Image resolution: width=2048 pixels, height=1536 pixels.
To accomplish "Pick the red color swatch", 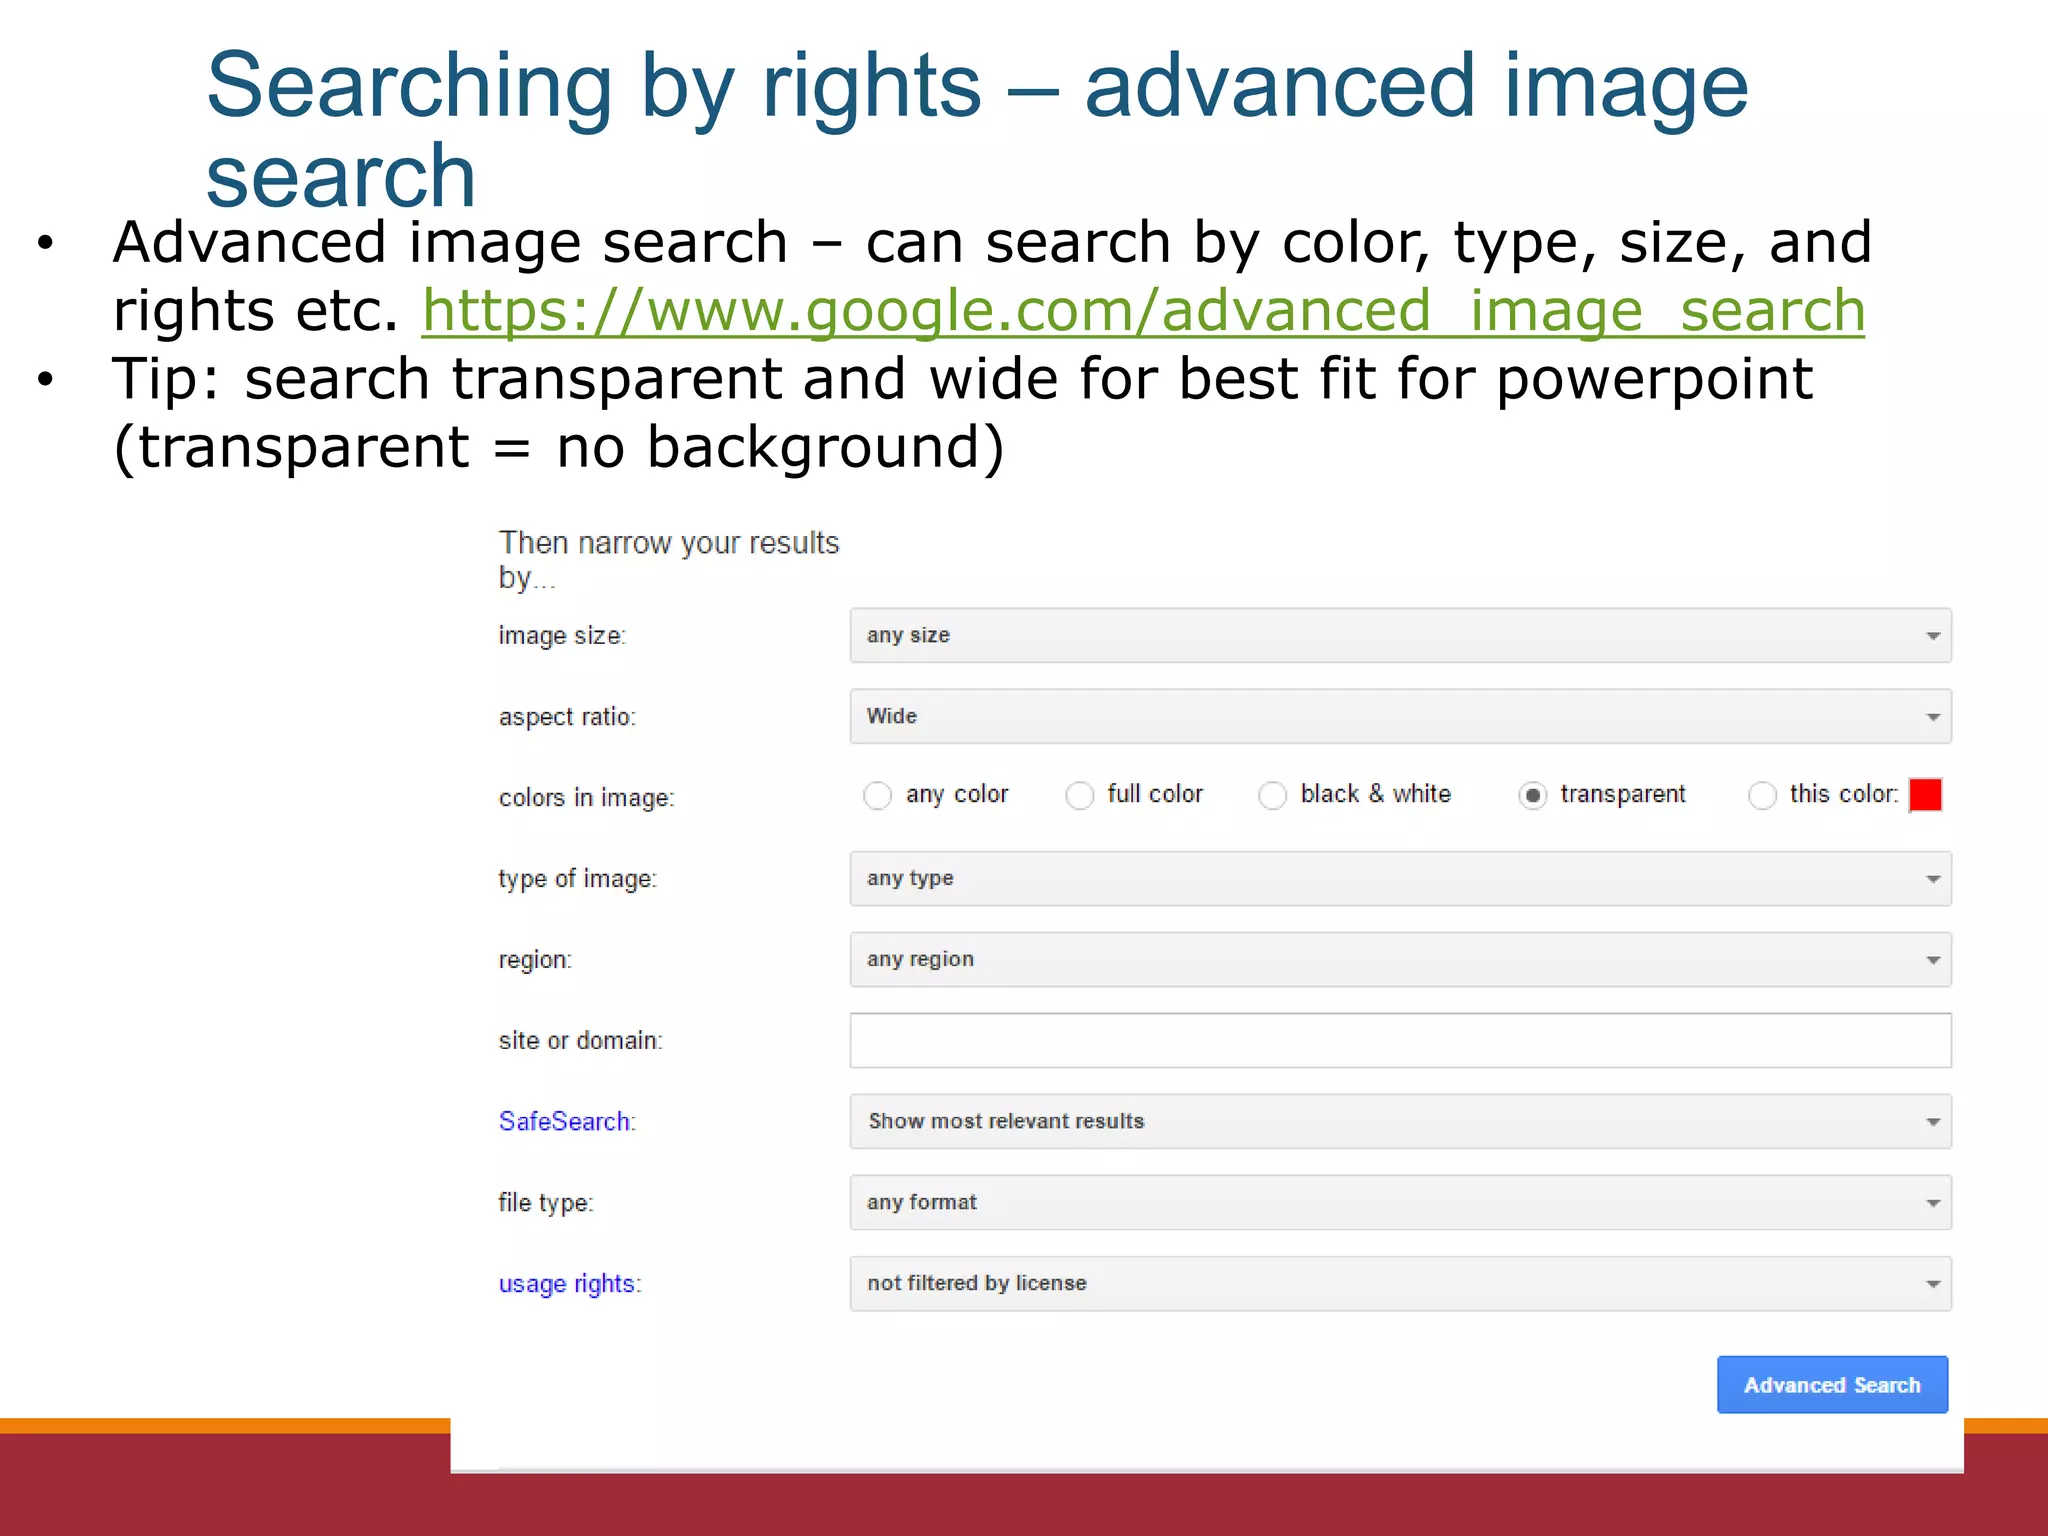I will [x=1925, y=795].
